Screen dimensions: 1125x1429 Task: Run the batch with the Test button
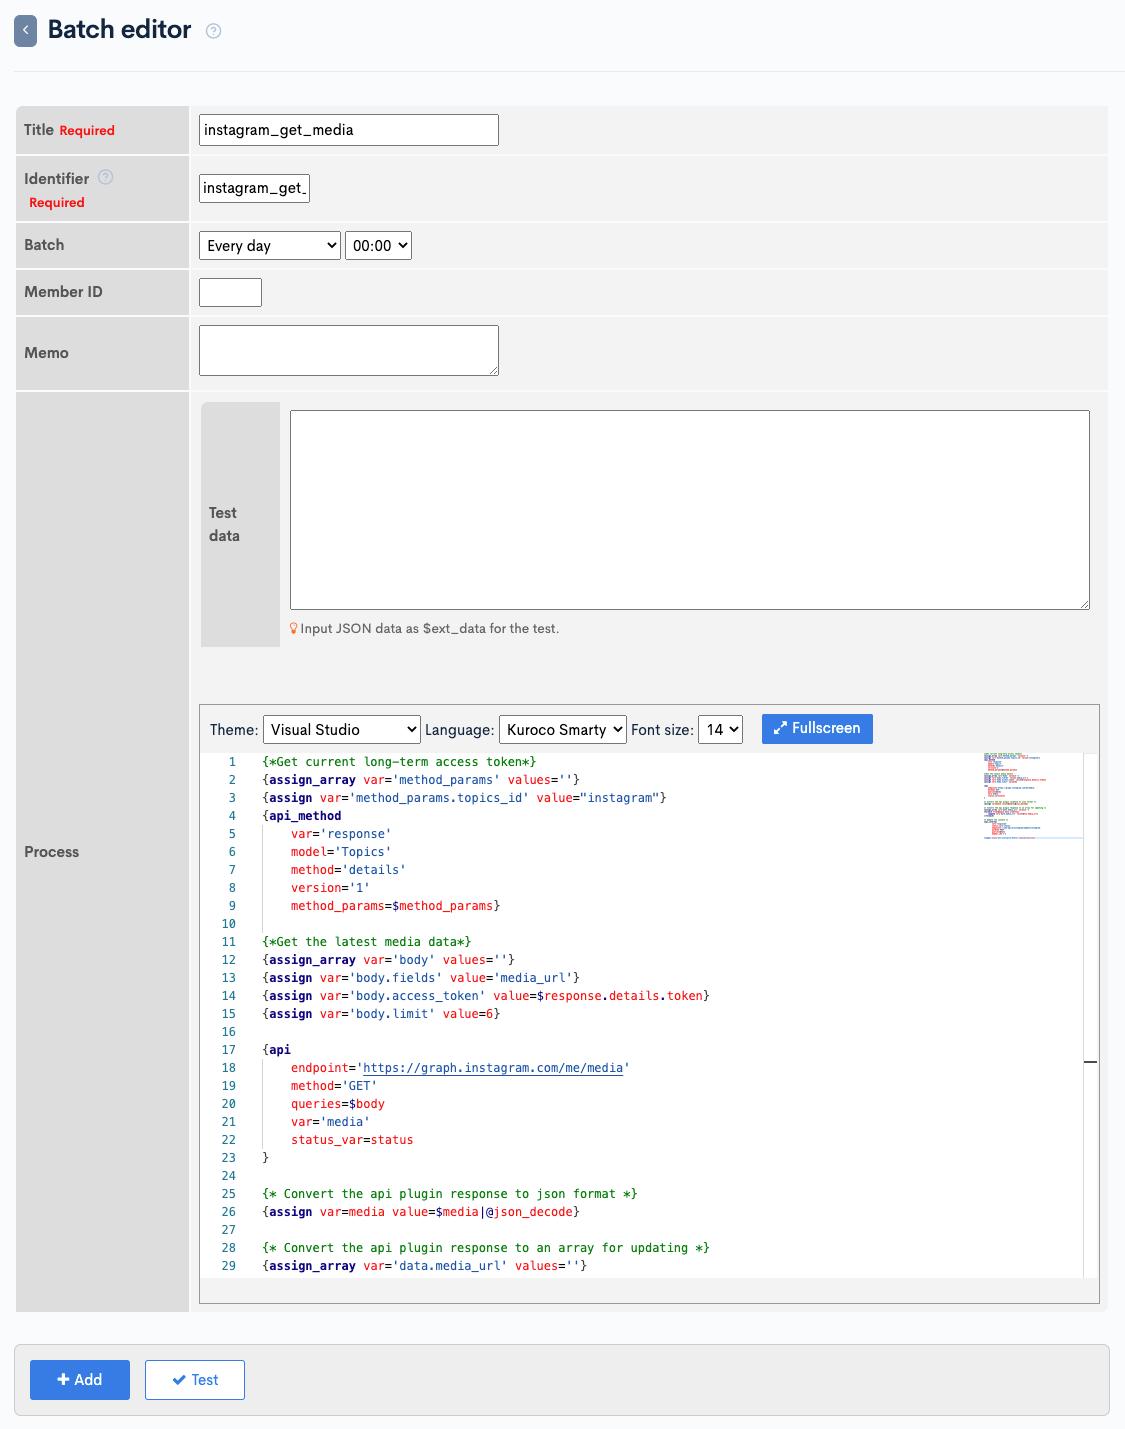[x=195, y=1379]
